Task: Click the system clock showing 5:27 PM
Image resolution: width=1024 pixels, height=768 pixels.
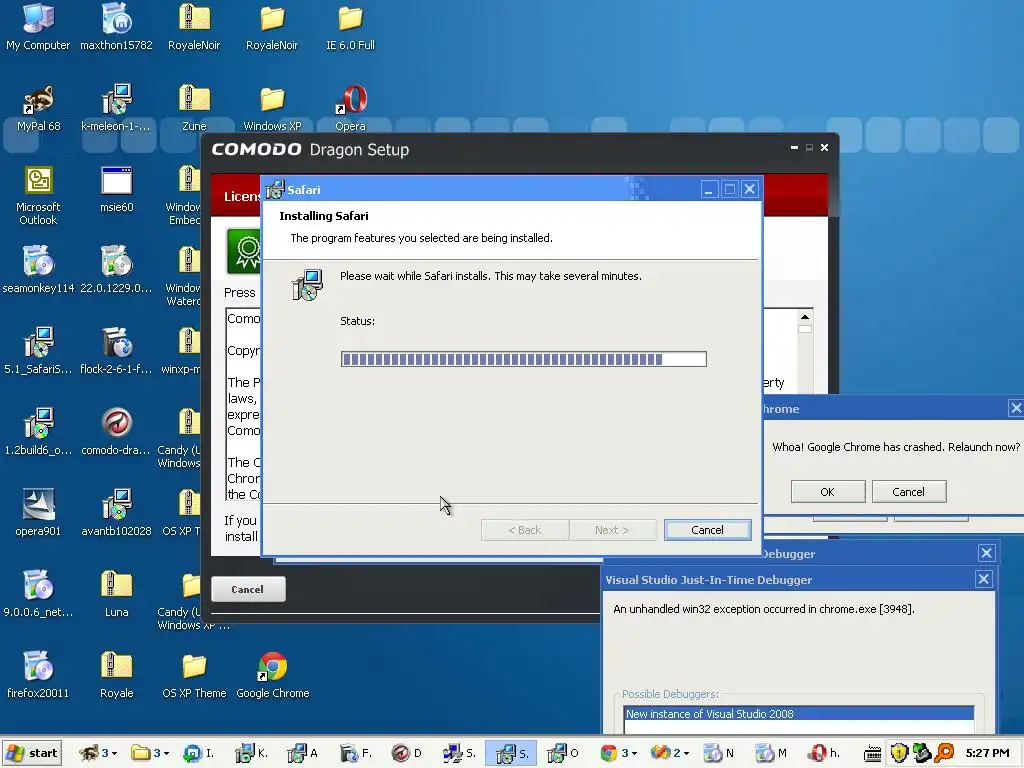Action: [987, 753]
